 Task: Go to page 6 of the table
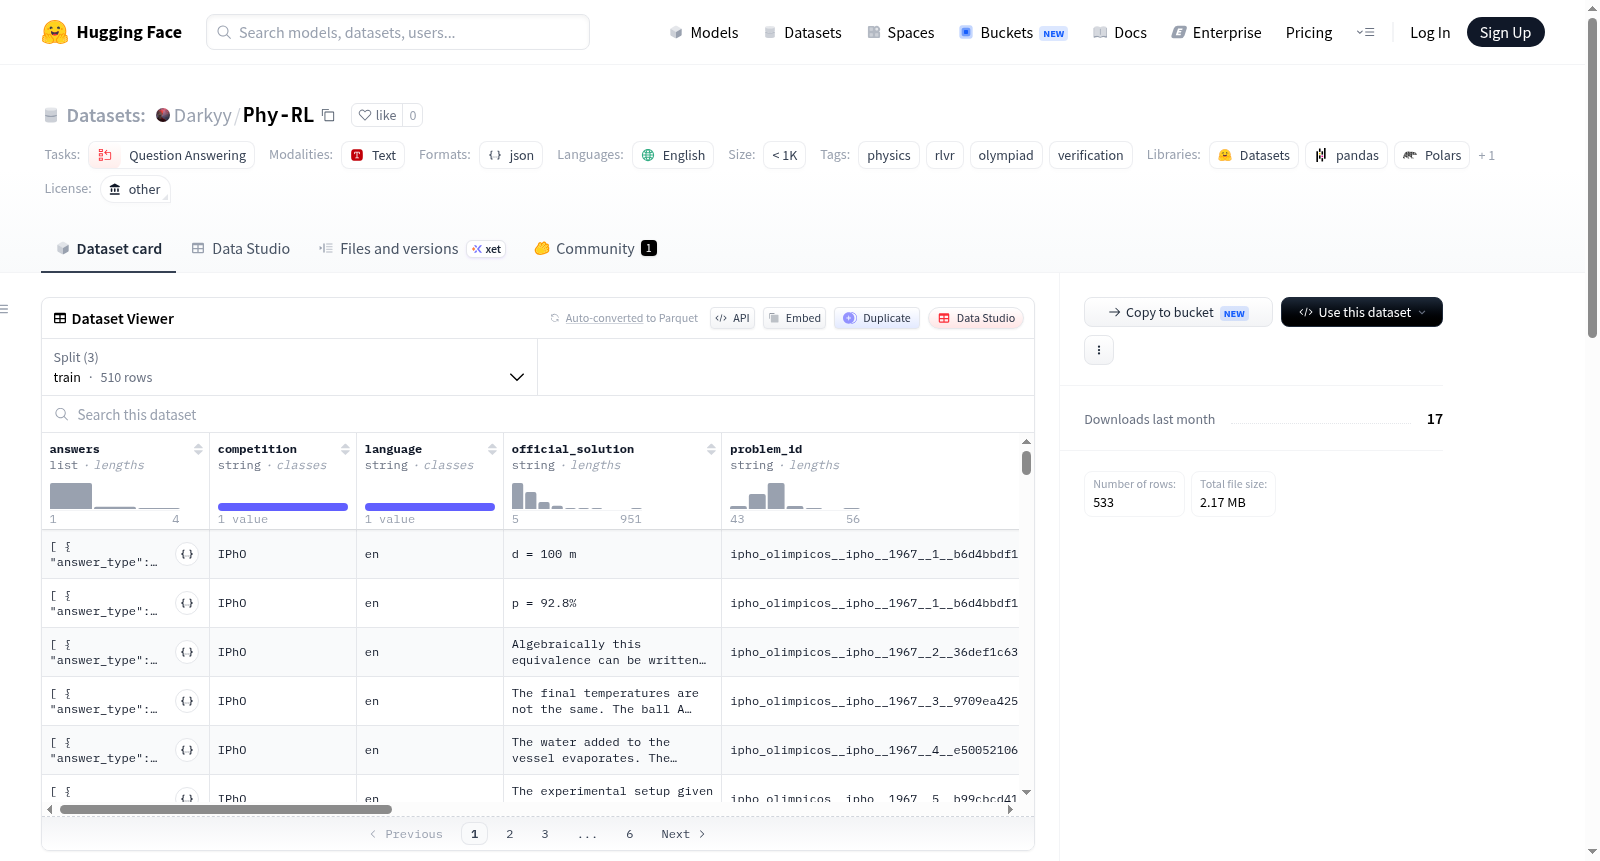click(x=630, y=834)
